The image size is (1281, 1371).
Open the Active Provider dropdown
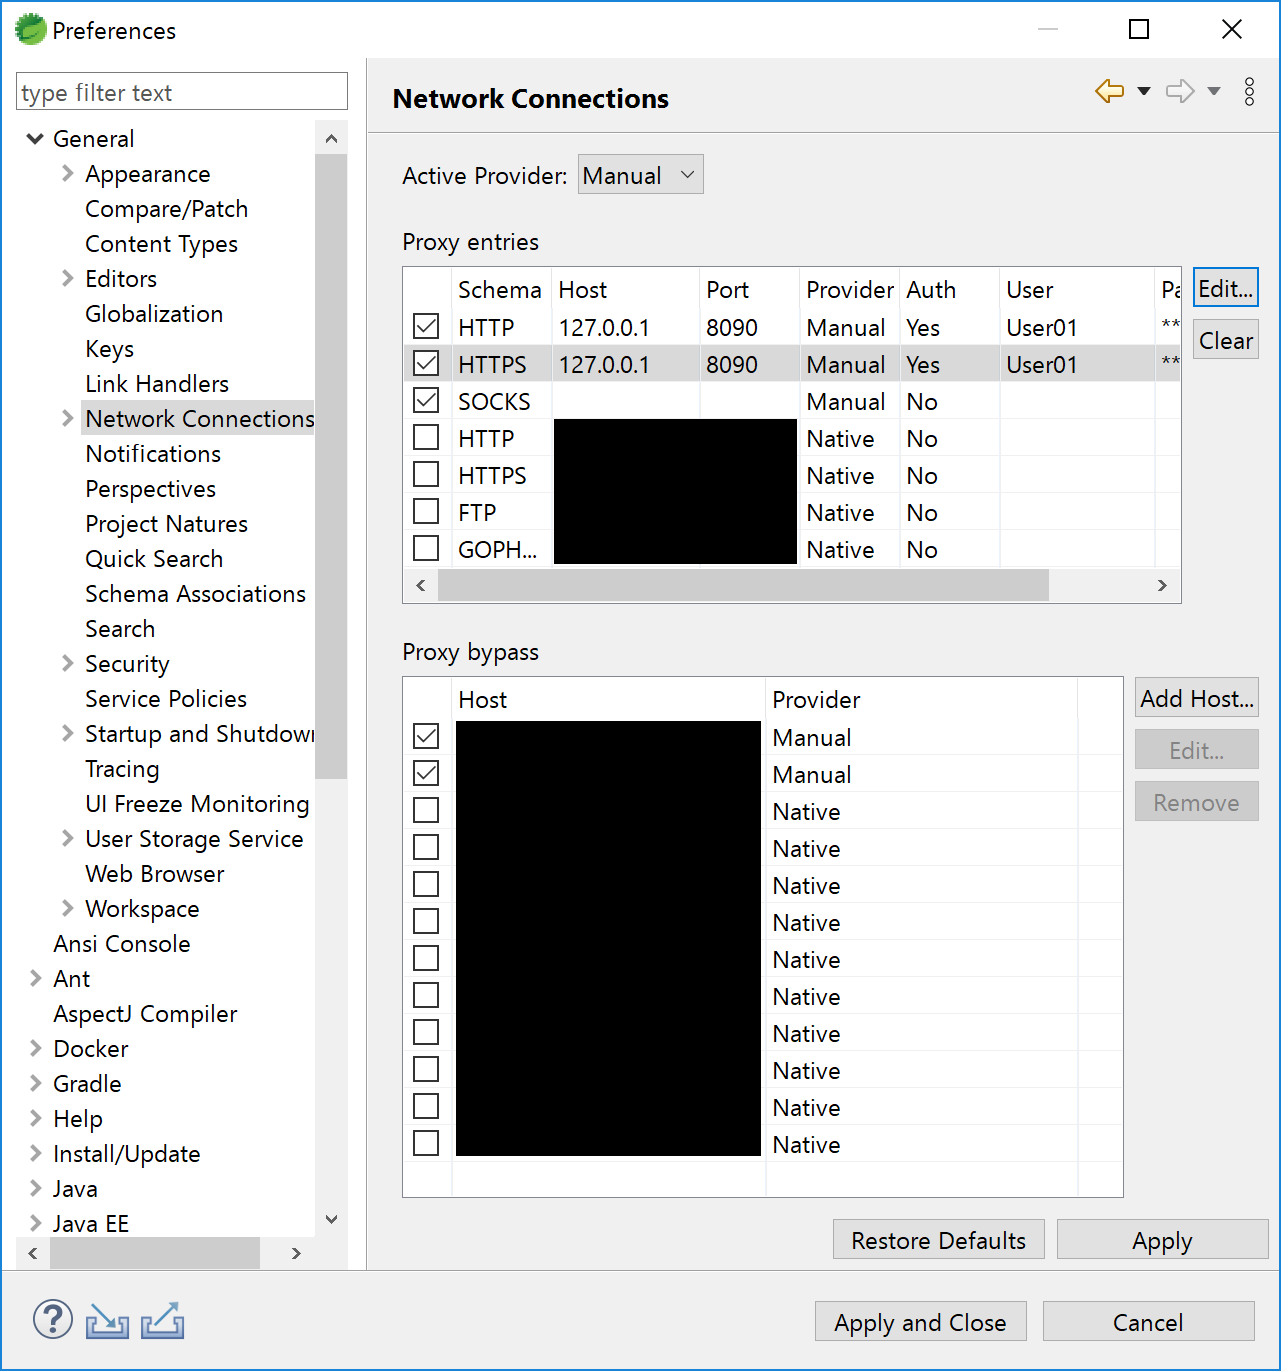(x=640, y=175)
